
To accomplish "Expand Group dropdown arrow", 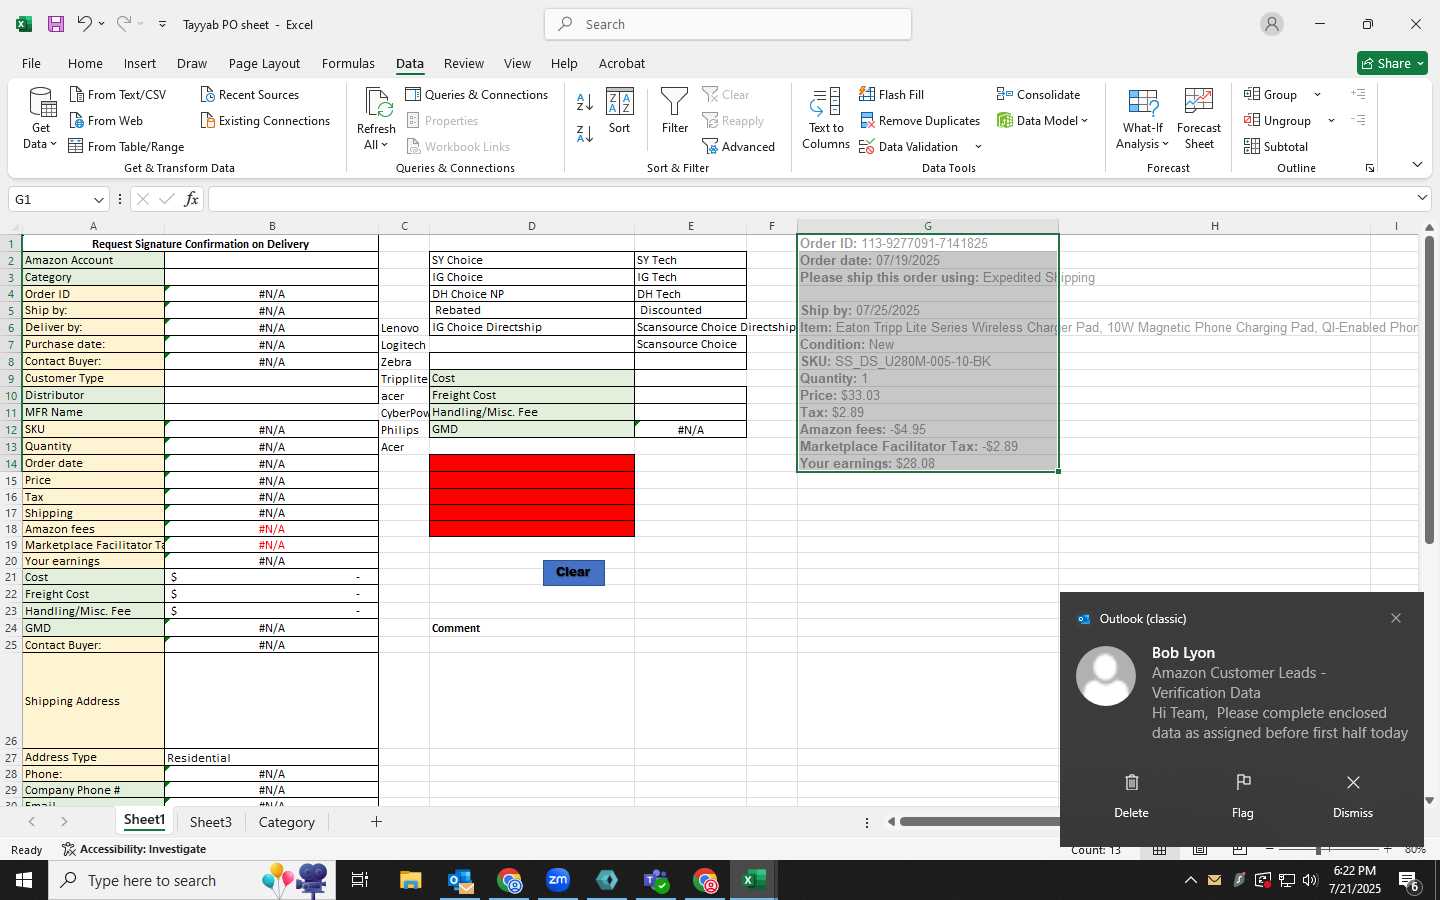I will click(x=1317, y=95).
